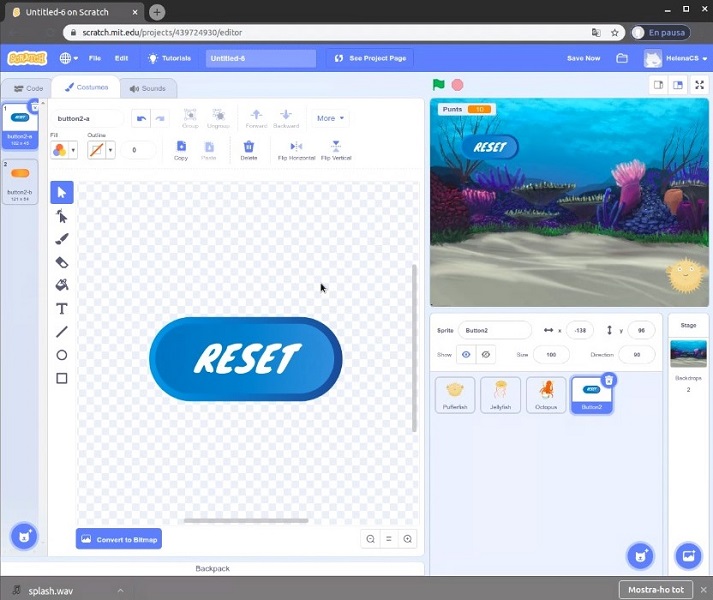The height and width of the screenshot is (600, 713).
Task: Select the Pufferfish sprite
Action: (455, 395)
